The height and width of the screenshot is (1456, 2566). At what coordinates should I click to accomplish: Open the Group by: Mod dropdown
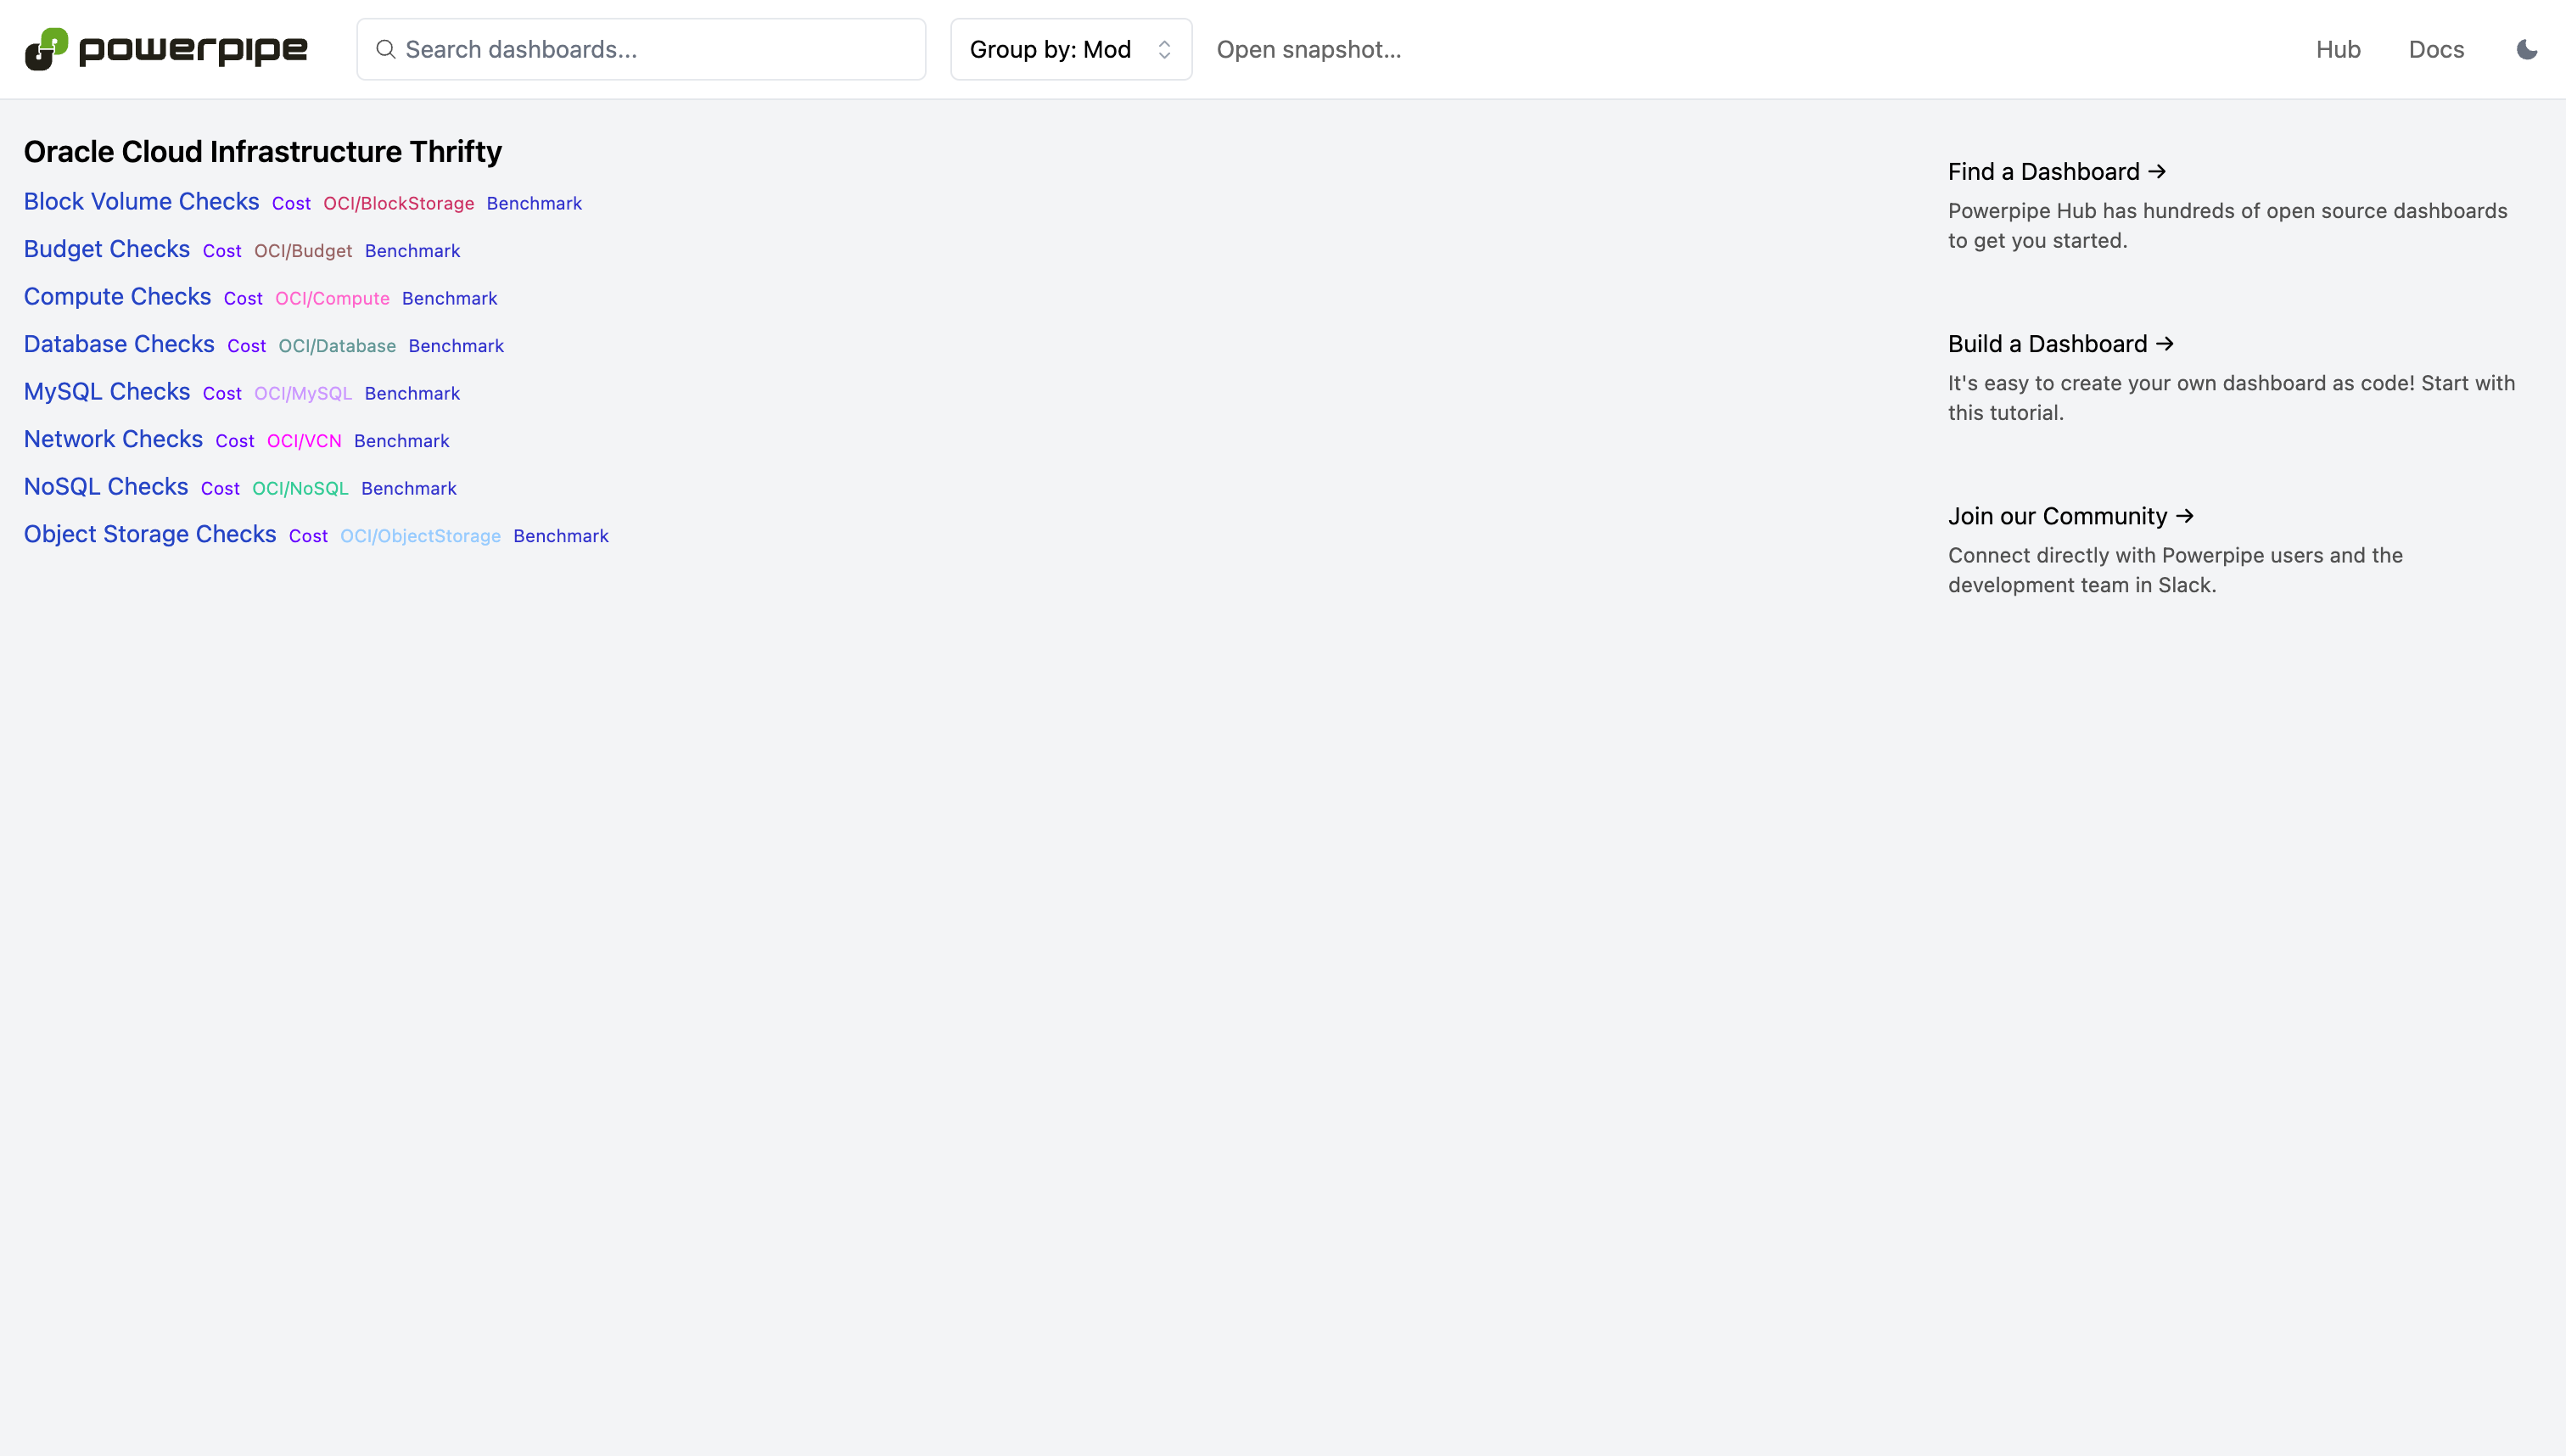coord(1070,49)
